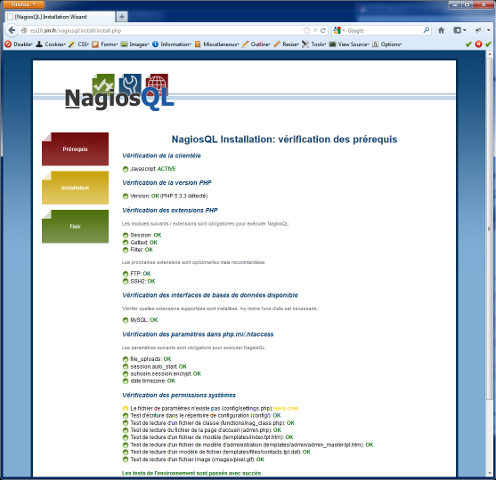Click the Information blue icon

tap(155, 44)
